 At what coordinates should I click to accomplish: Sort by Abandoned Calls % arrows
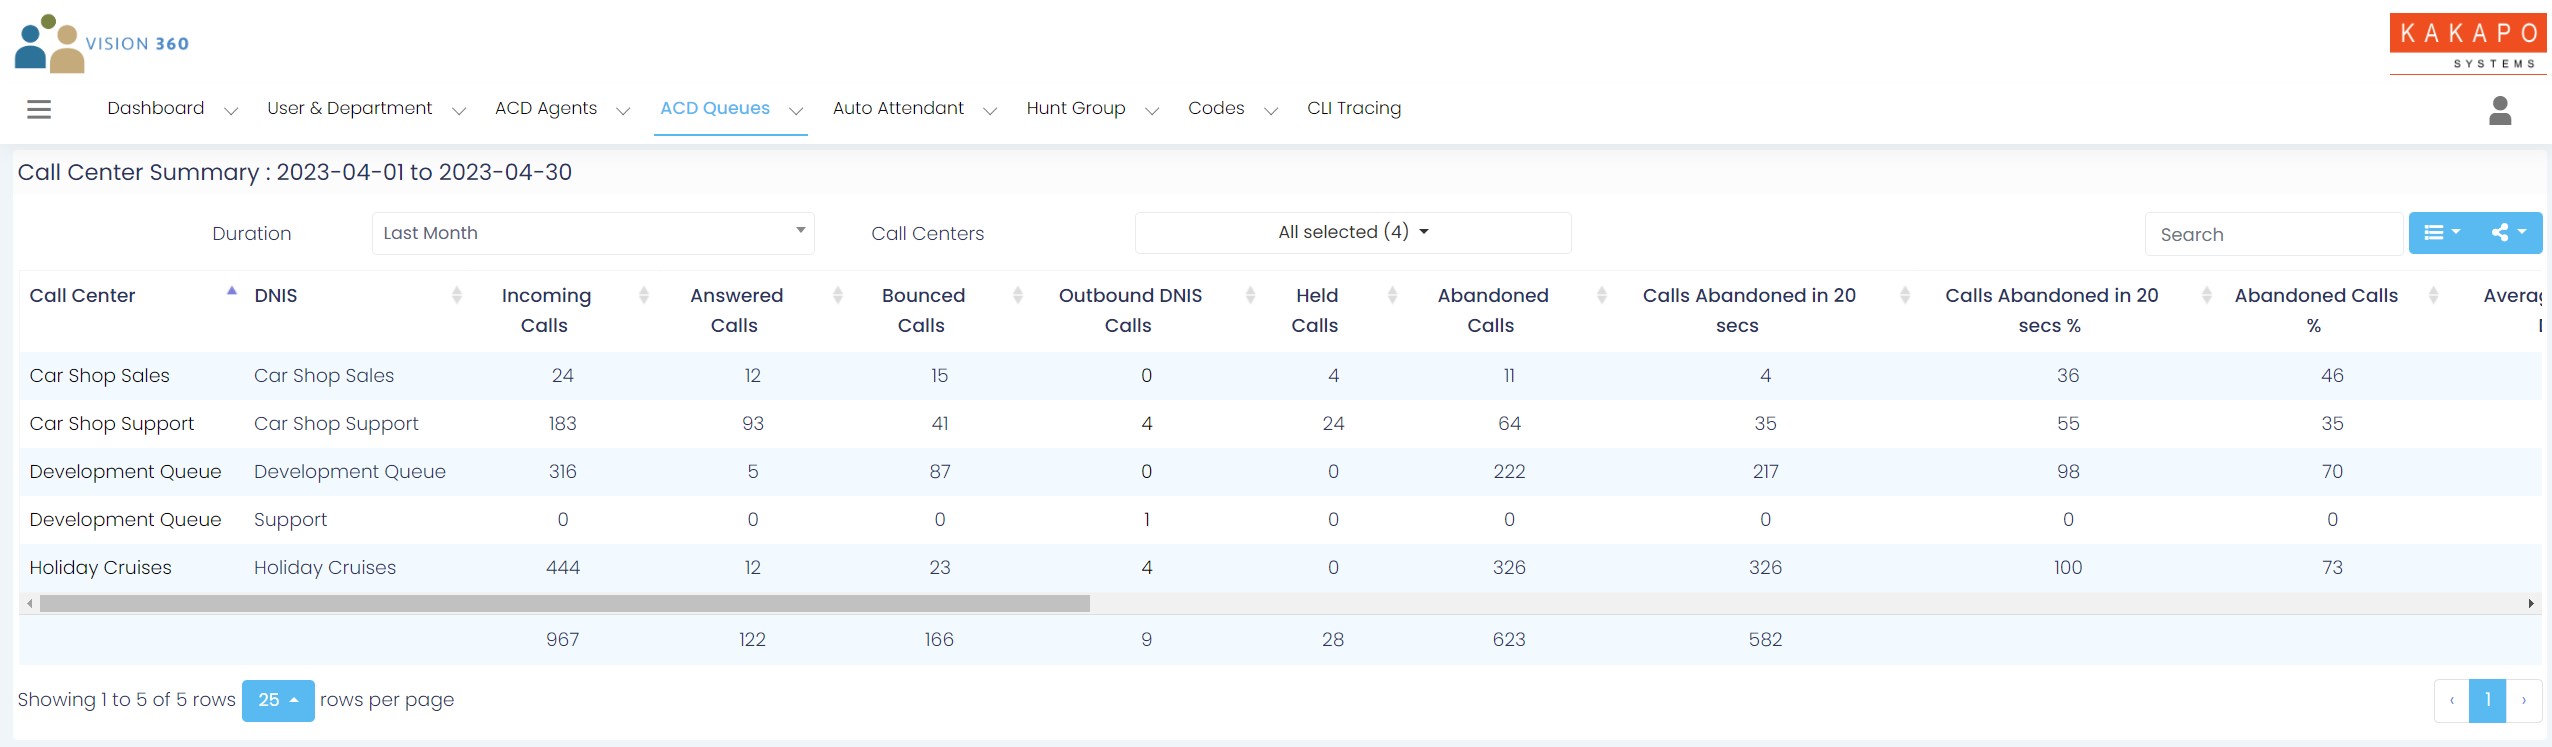2434,295
